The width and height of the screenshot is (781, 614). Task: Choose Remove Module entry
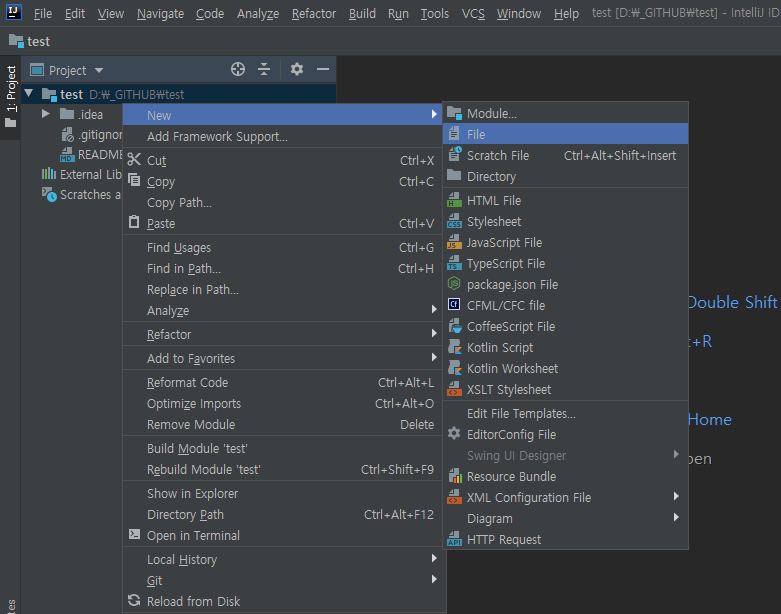coord(282,425)
